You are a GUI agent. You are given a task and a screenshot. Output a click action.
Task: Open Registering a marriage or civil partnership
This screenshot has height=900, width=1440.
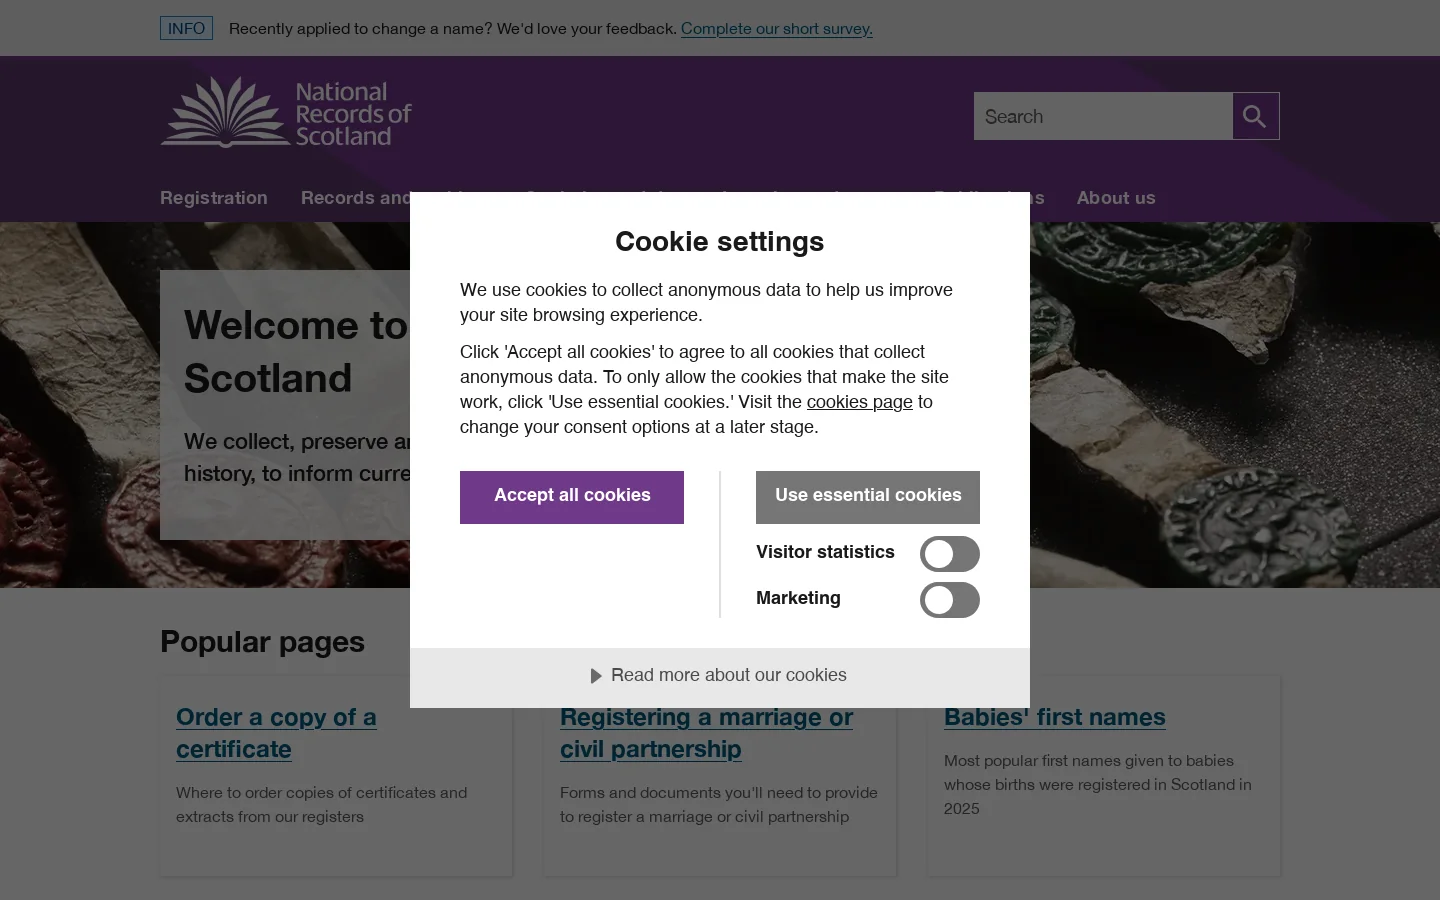(706, 733)
